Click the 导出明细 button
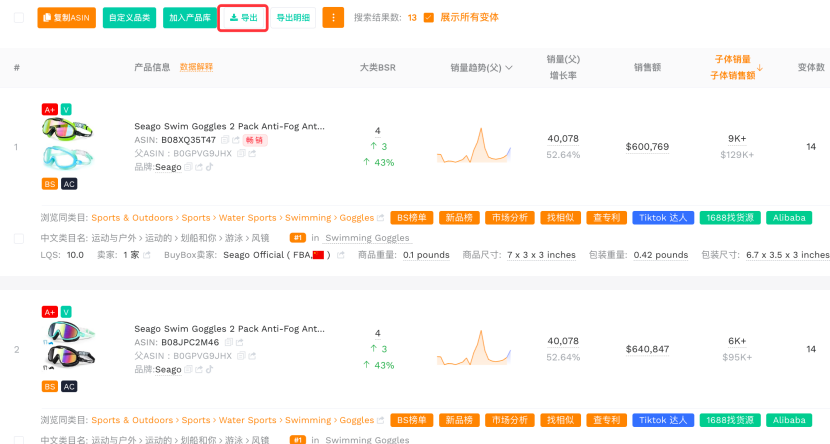This screenshot has height=444, width=830. point(293,17)
